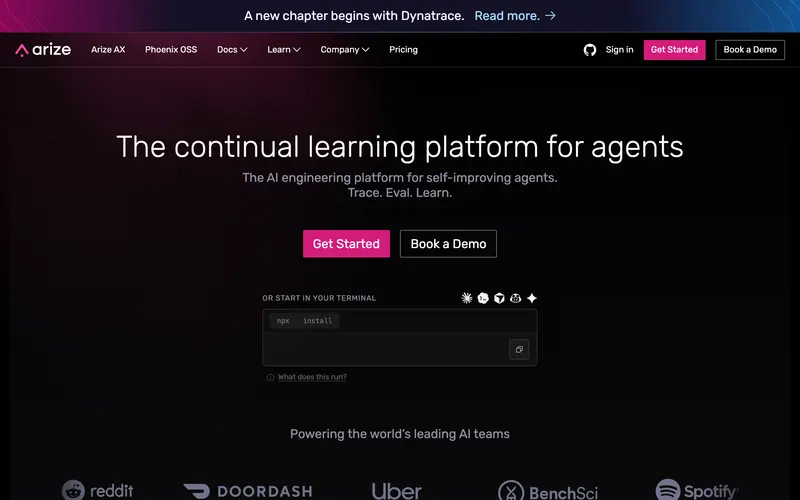Click the BenchSci logo
Image resolution: width=800 pixels, height=500 pixels.
point(547,491)
